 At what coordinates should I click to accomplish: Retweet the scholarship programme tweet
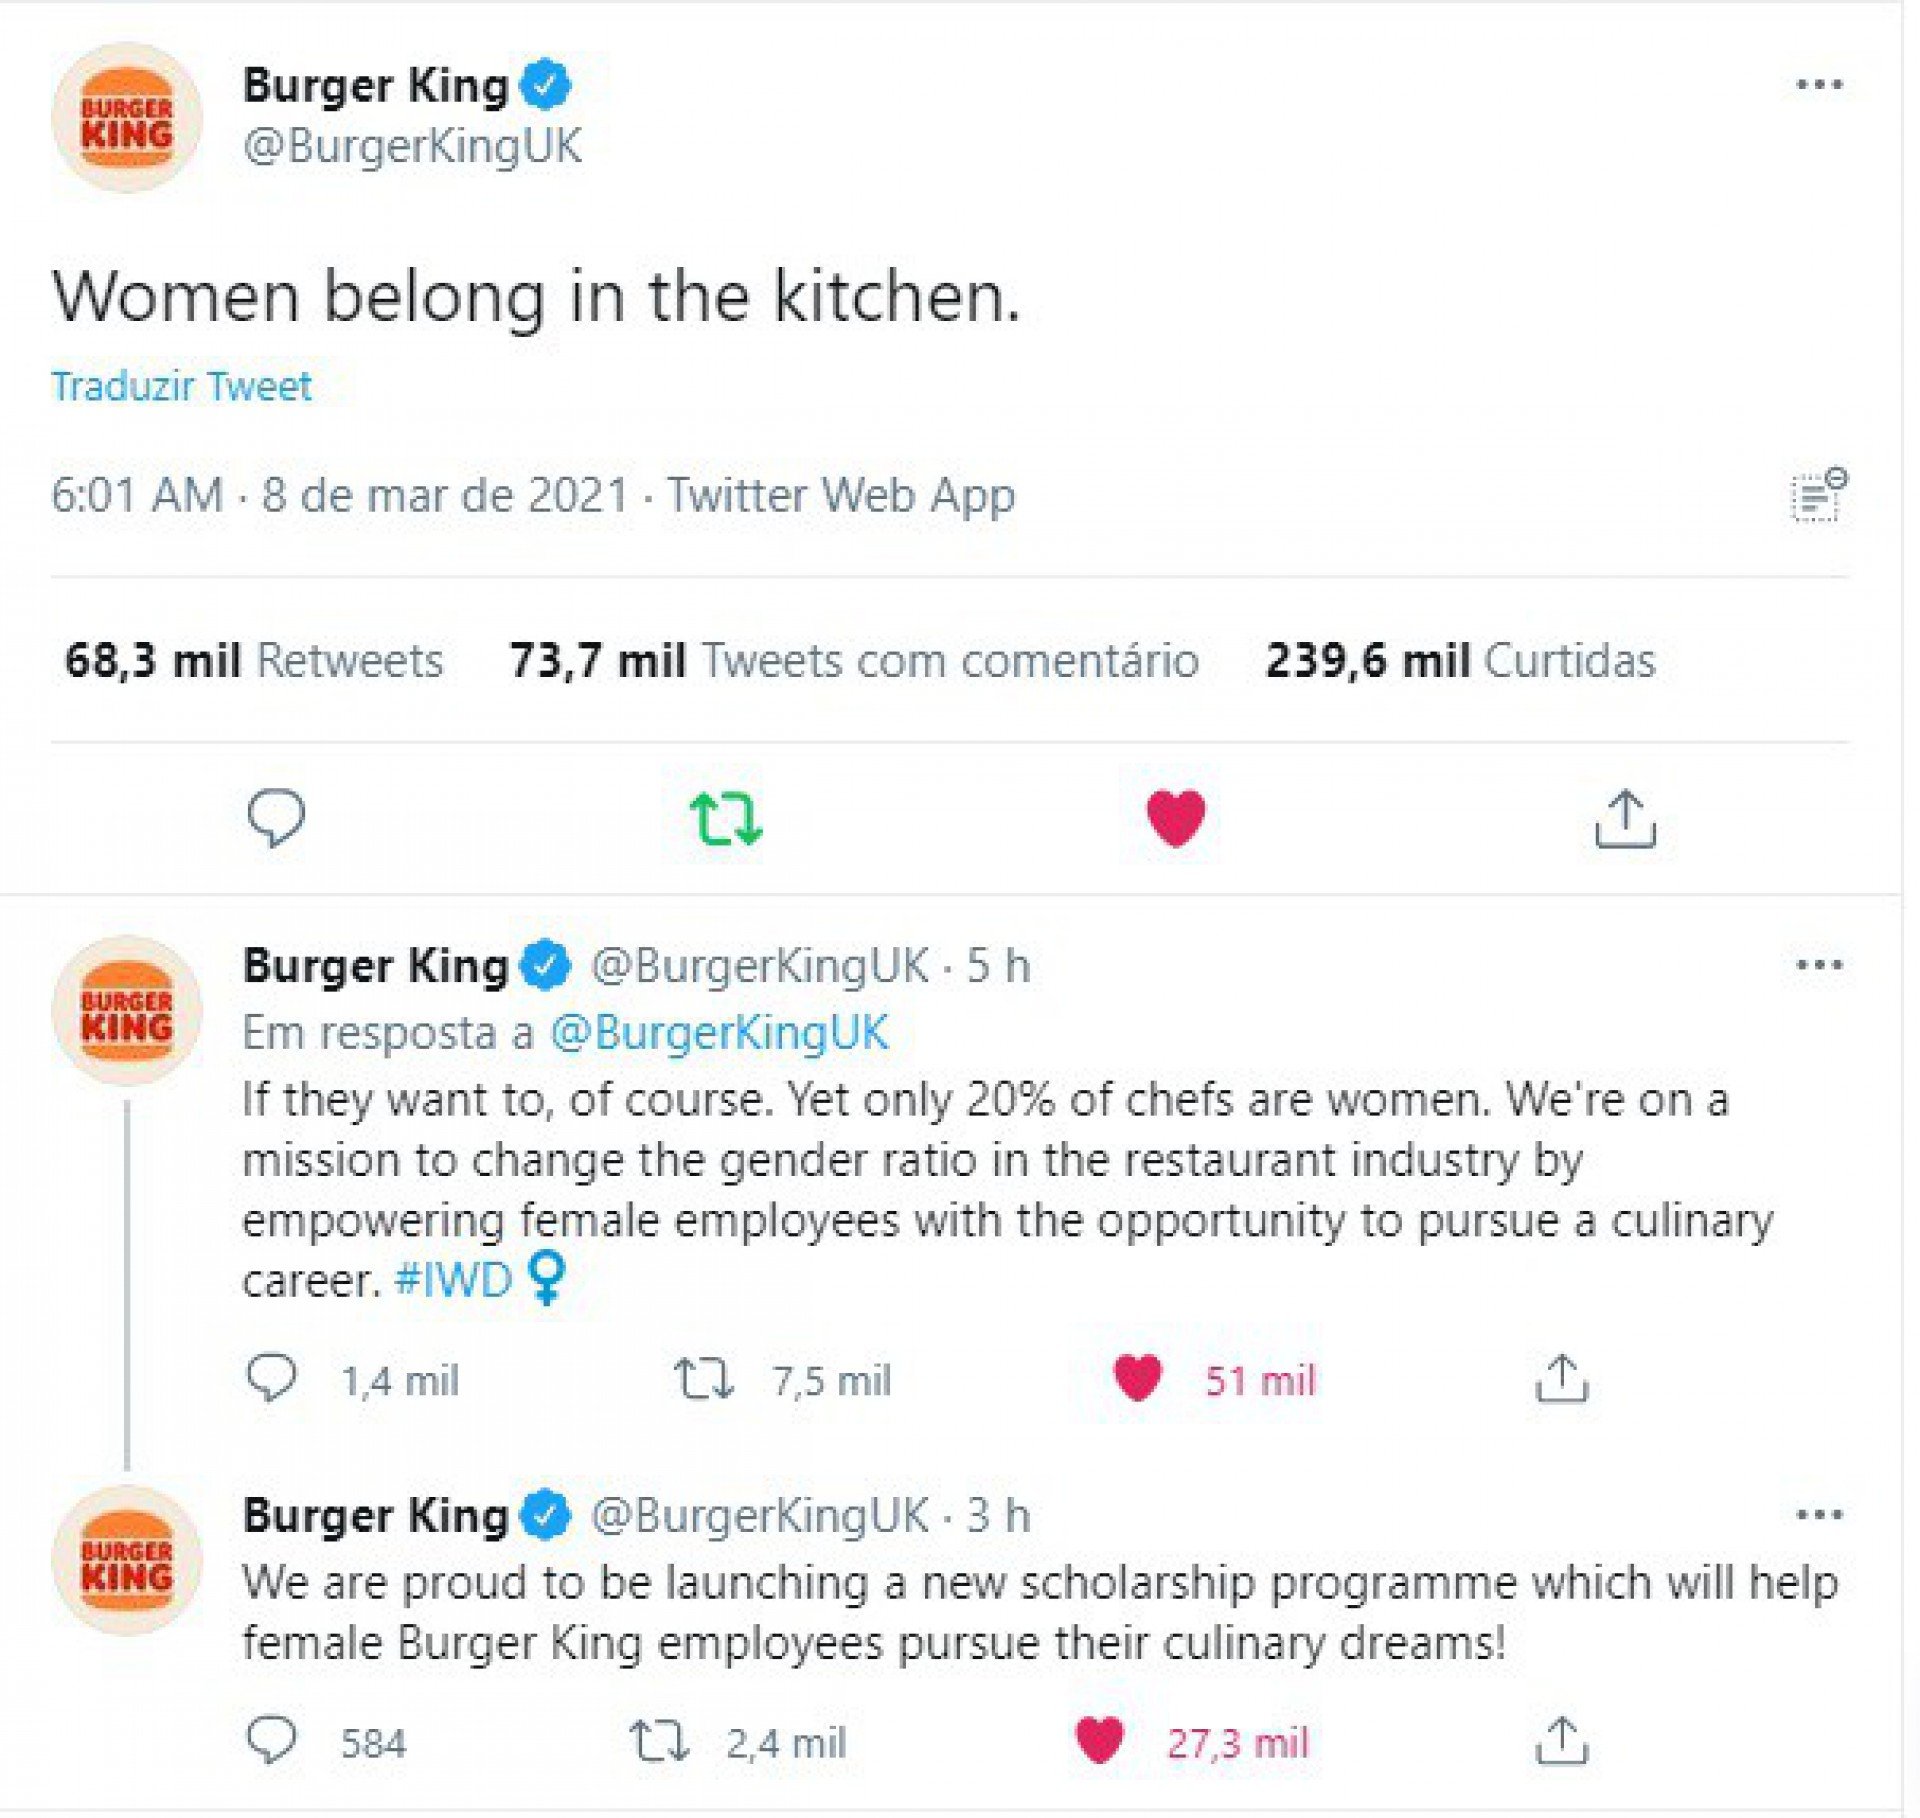659,1741
